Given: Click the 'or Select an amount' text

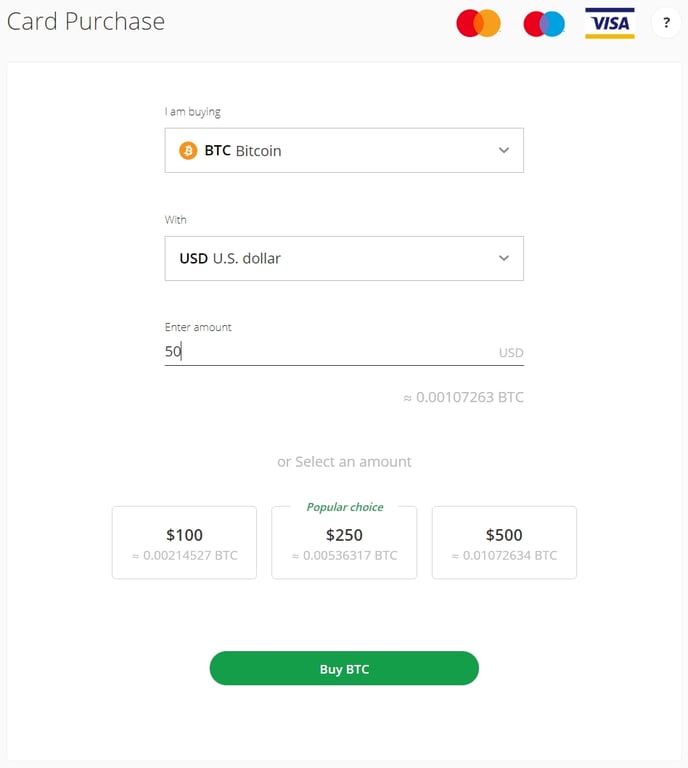Looking at the screenshot, I should tap(344, 462).
